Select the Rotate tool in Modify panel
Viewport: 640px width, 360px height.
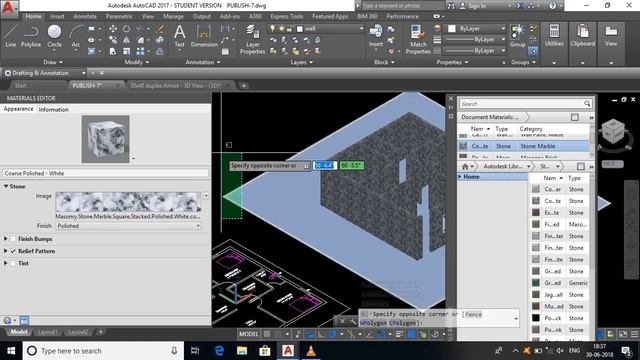tap(127, 29)
